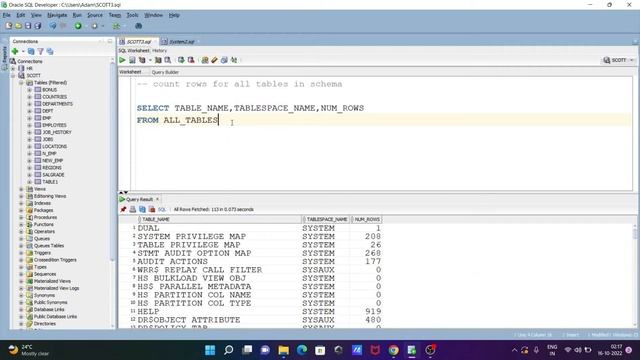Click the Unshared SQL Worksheet icon
640x360 pixels.
(205, 60)
